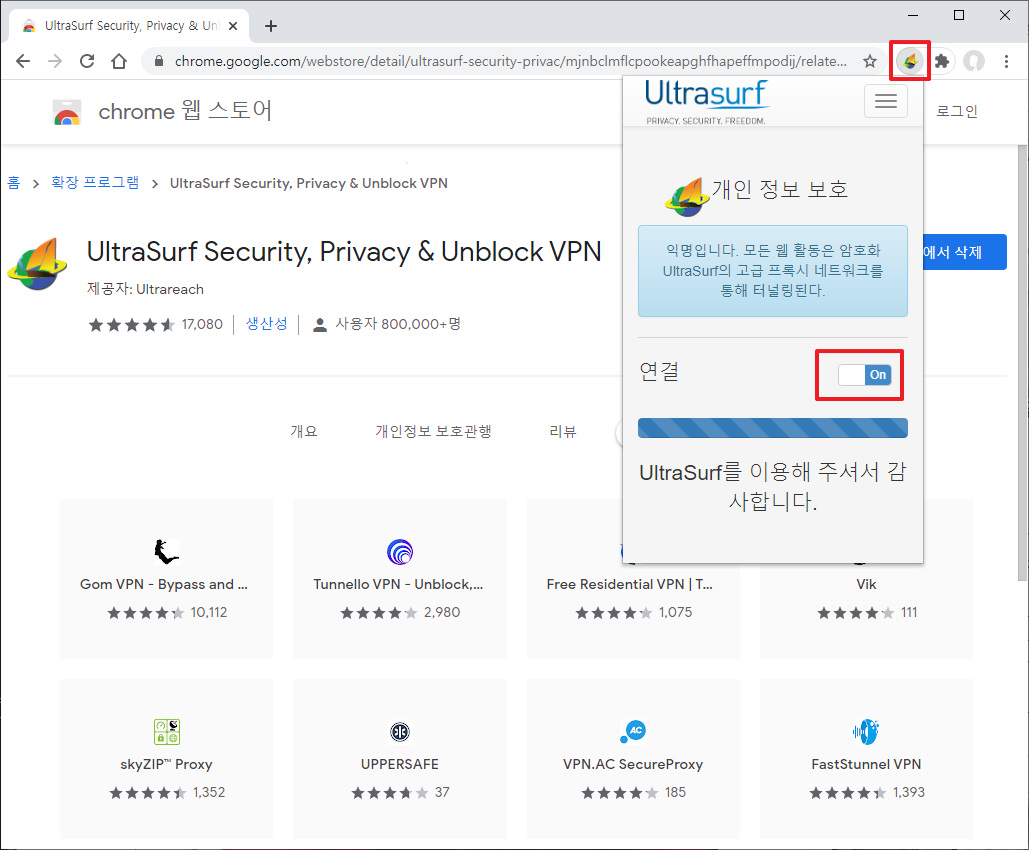1029x850 pixels.
Task: Open the Chrome profile avatar
Action: coord(974,62)
